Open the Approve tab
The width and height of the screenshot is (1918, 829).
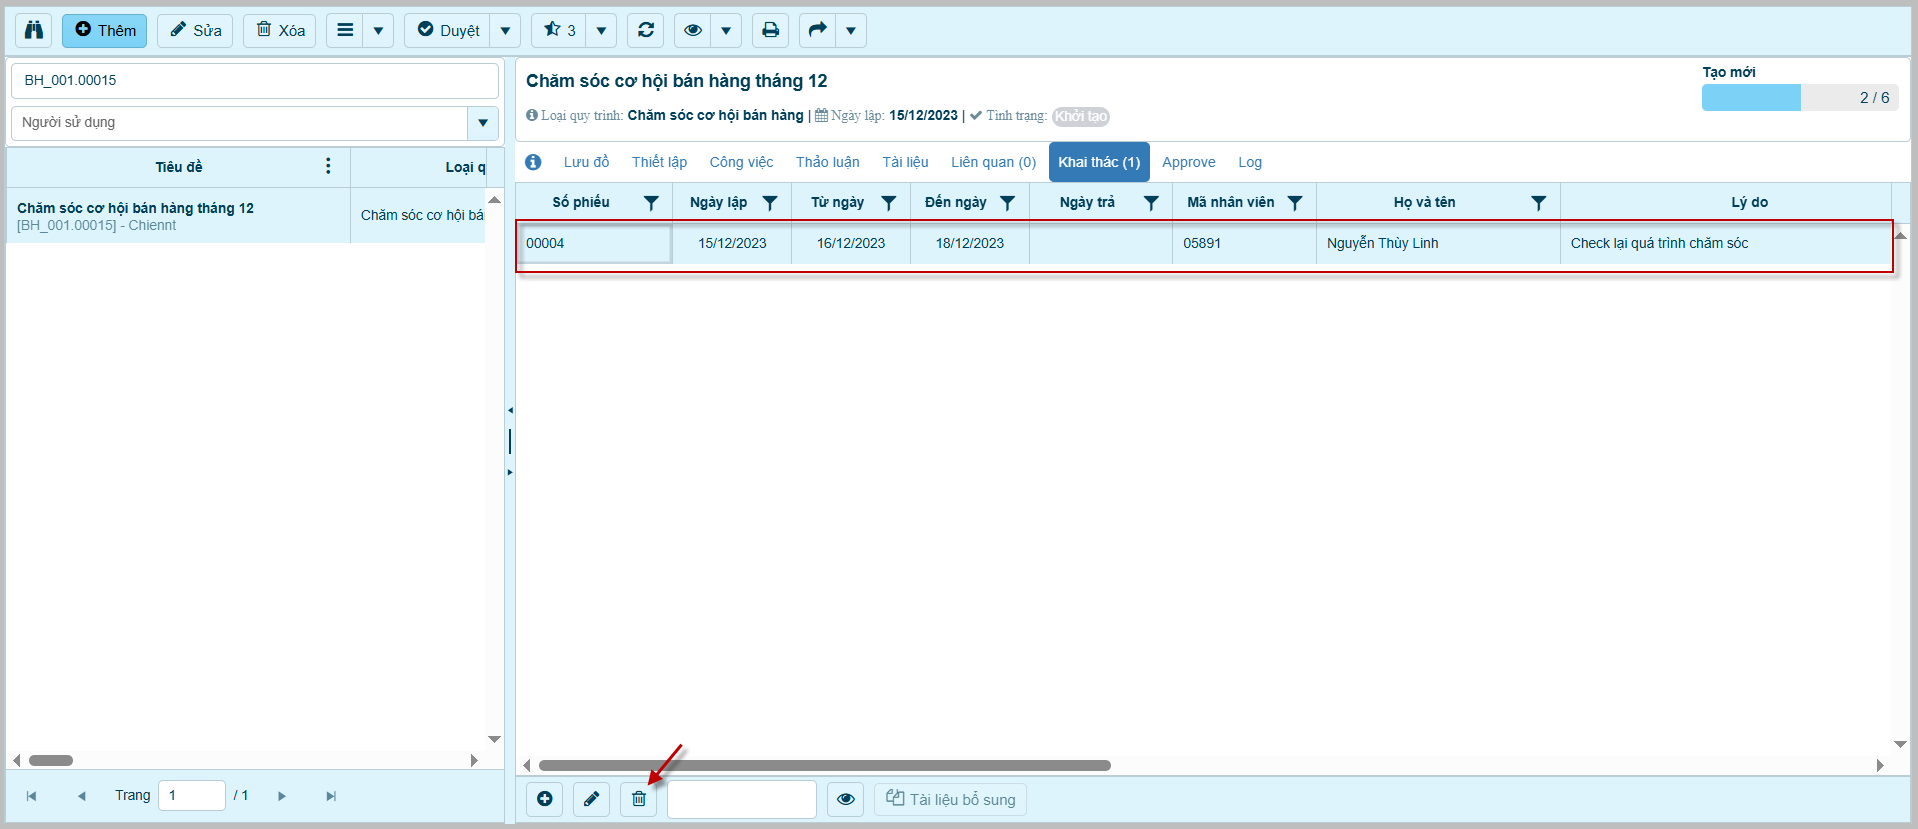pyautogui.click(x=1188, y=162)
